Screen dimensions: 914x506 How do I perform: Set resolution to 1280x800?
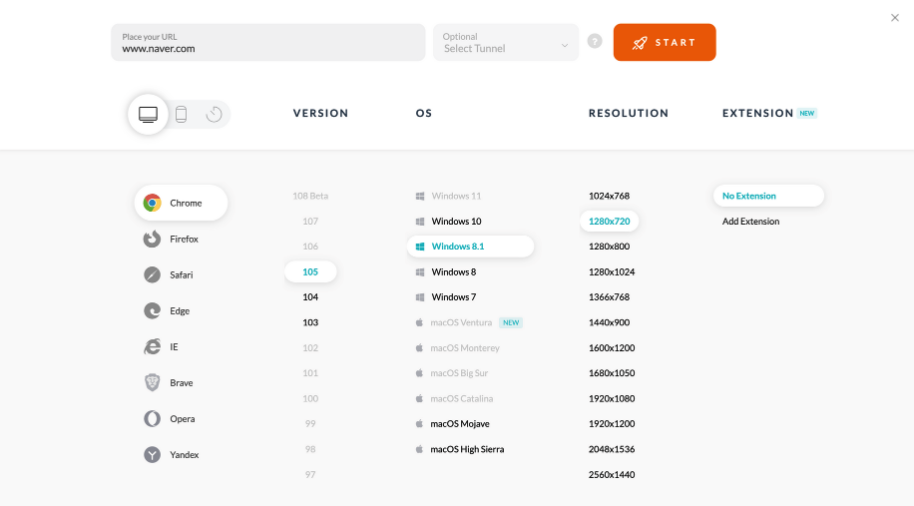coord(609,247)
